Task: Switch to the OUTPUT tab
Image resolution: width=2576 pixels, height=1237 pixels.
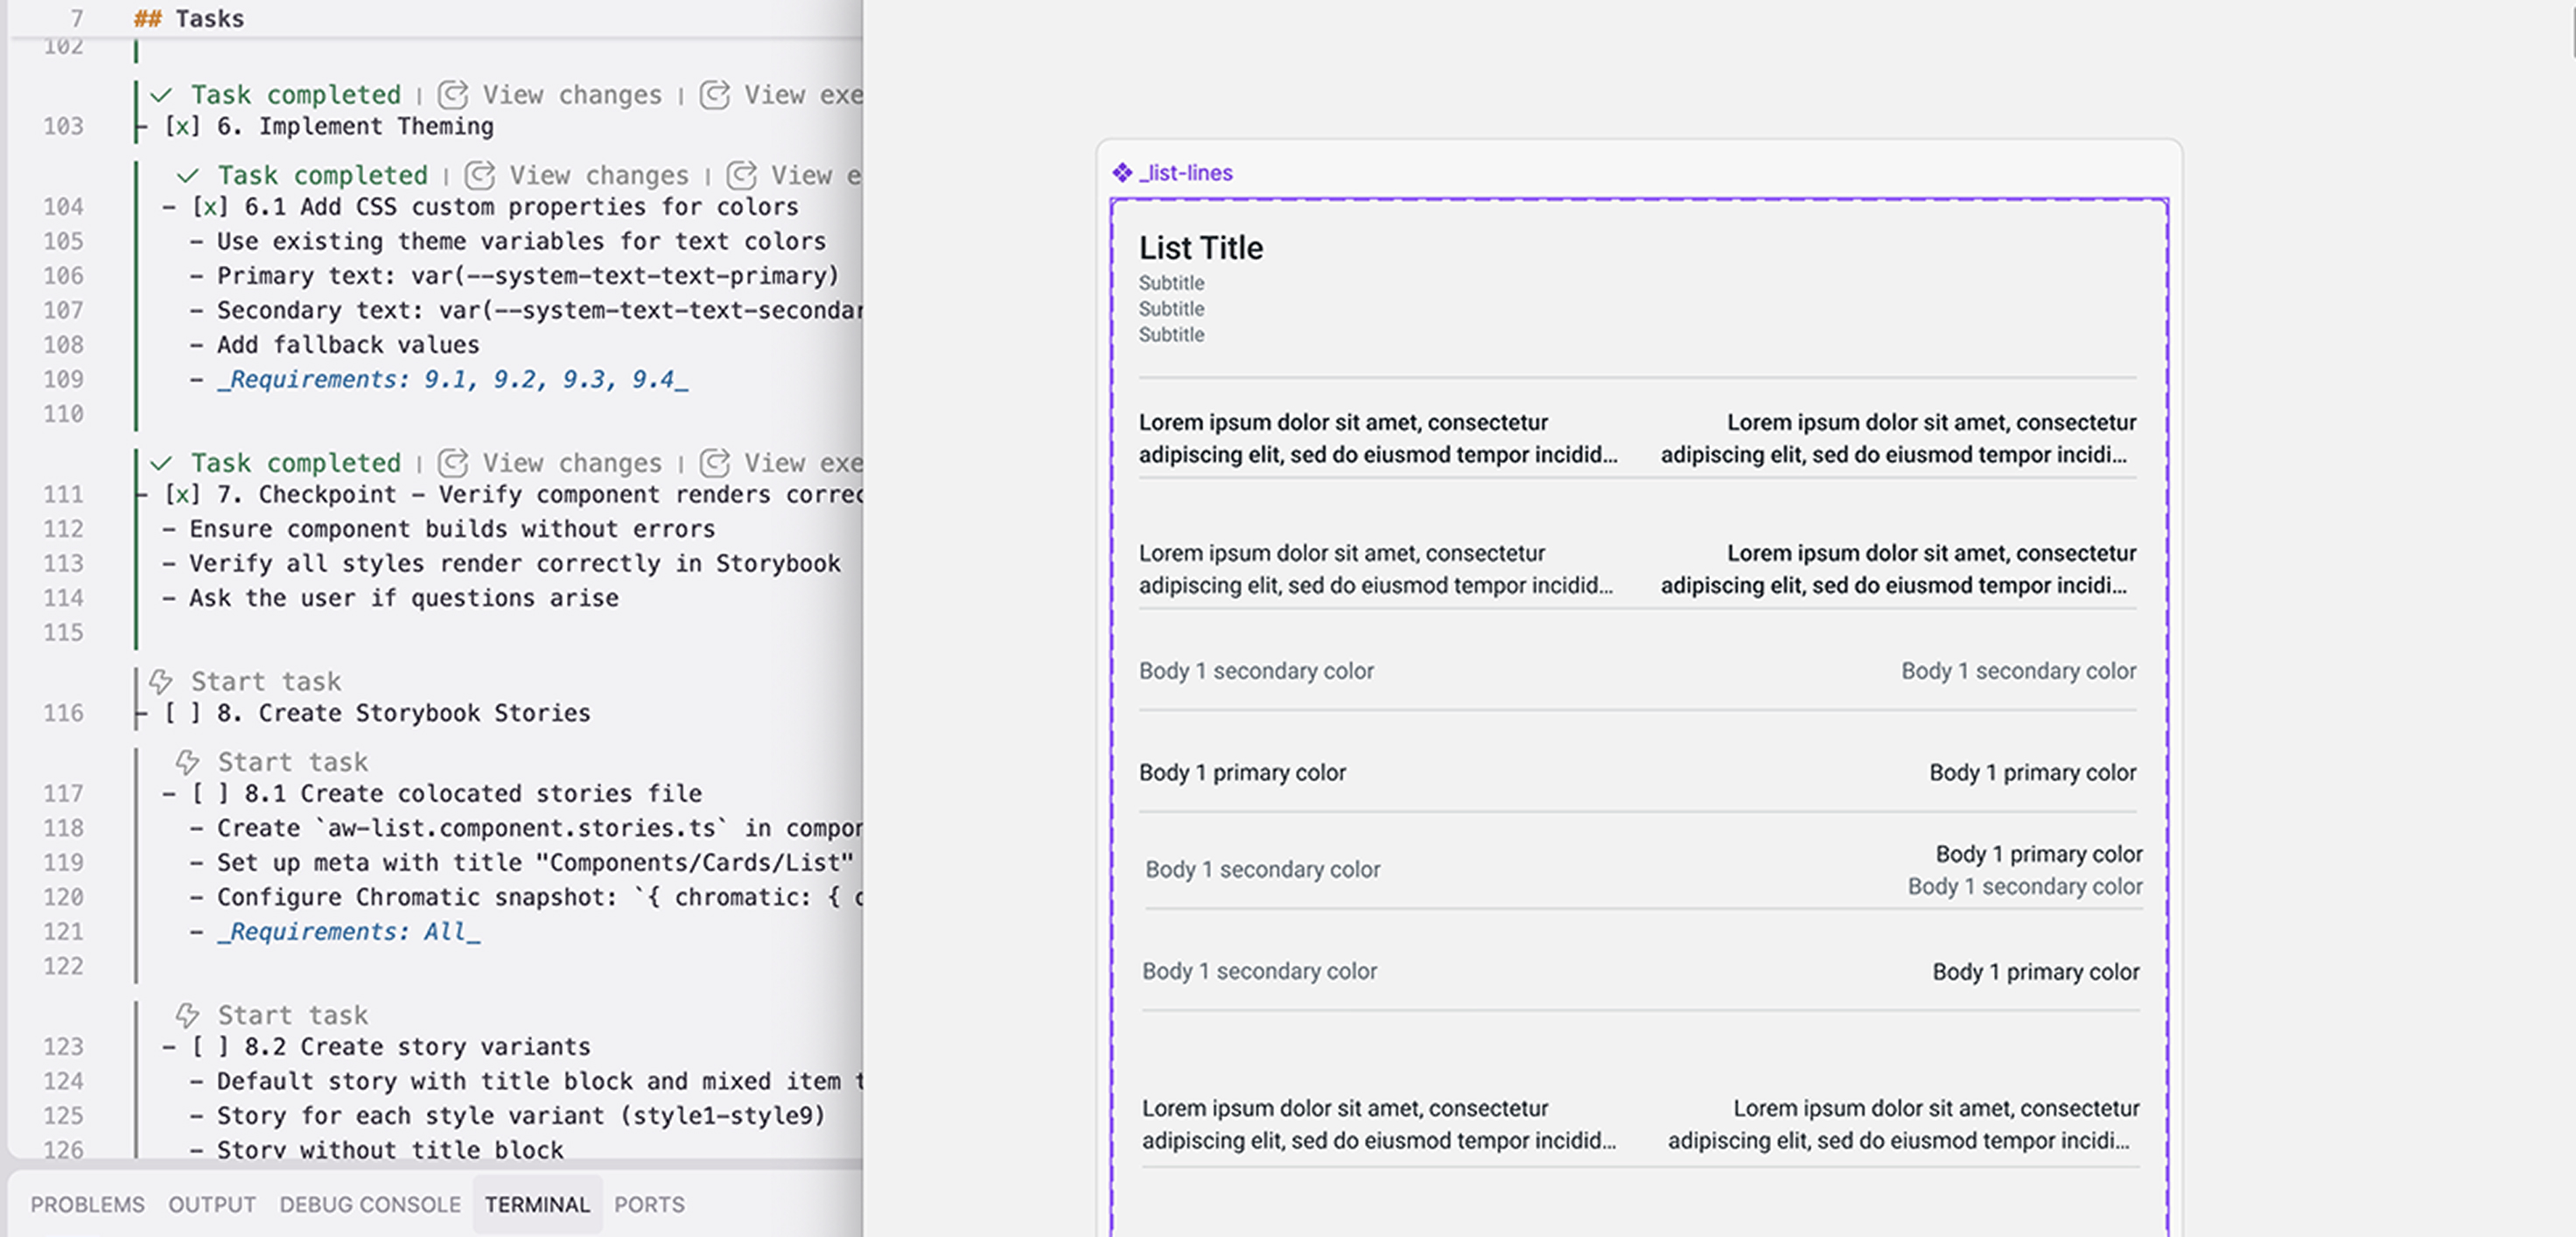Action: (211, 1205)
